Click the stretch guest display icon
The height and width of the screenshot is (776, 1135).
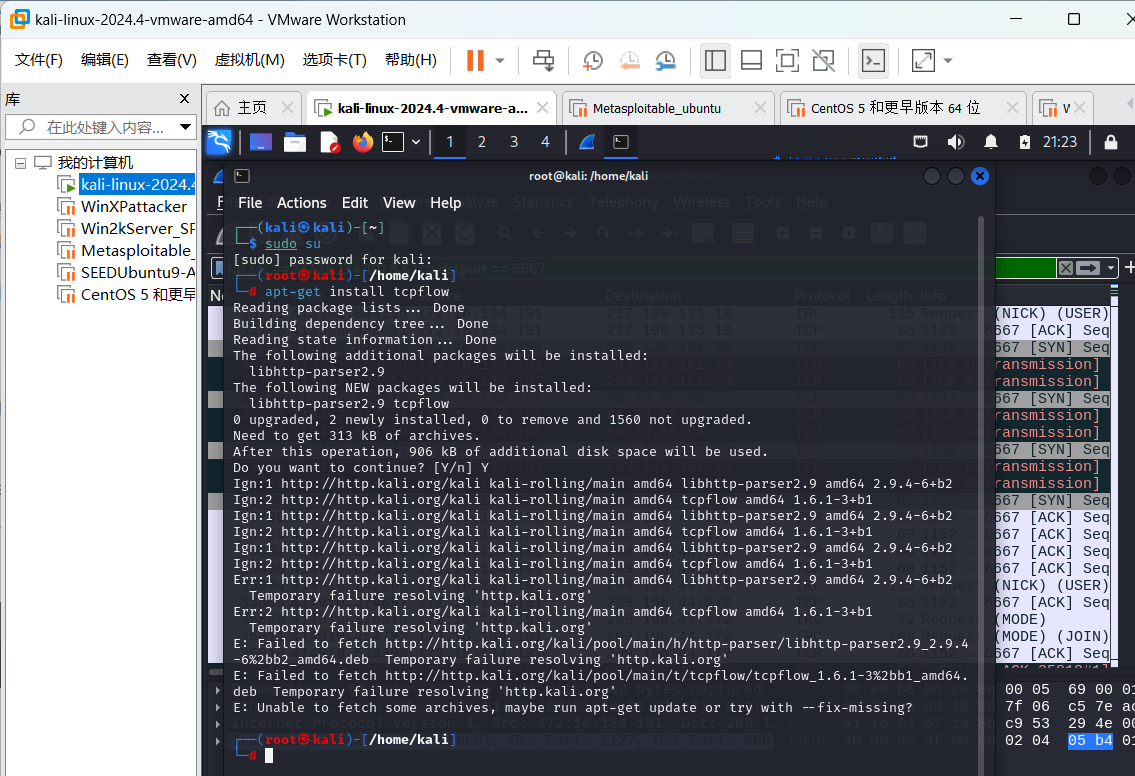(x=923, y=61)
